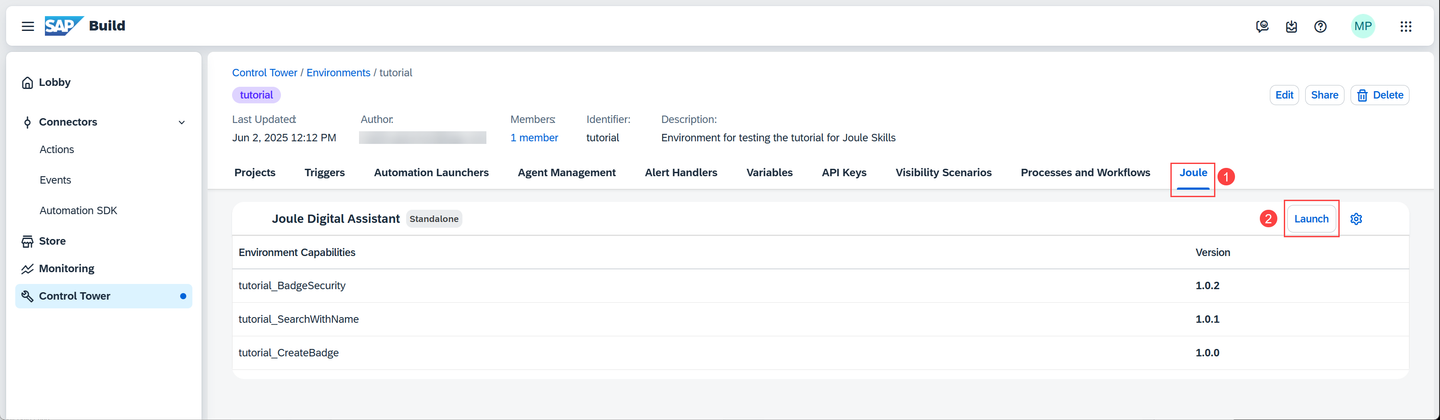Delete the tutorial environment
This screenshot has width=1440, height=420.
pyautogui.click(x=1380, y=95)
